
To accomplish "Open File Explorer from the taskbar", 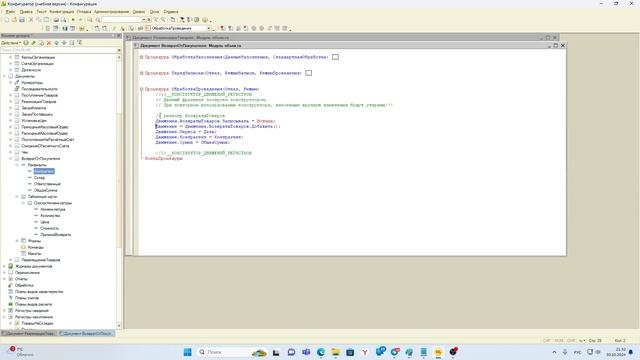I will pos(336,352).
